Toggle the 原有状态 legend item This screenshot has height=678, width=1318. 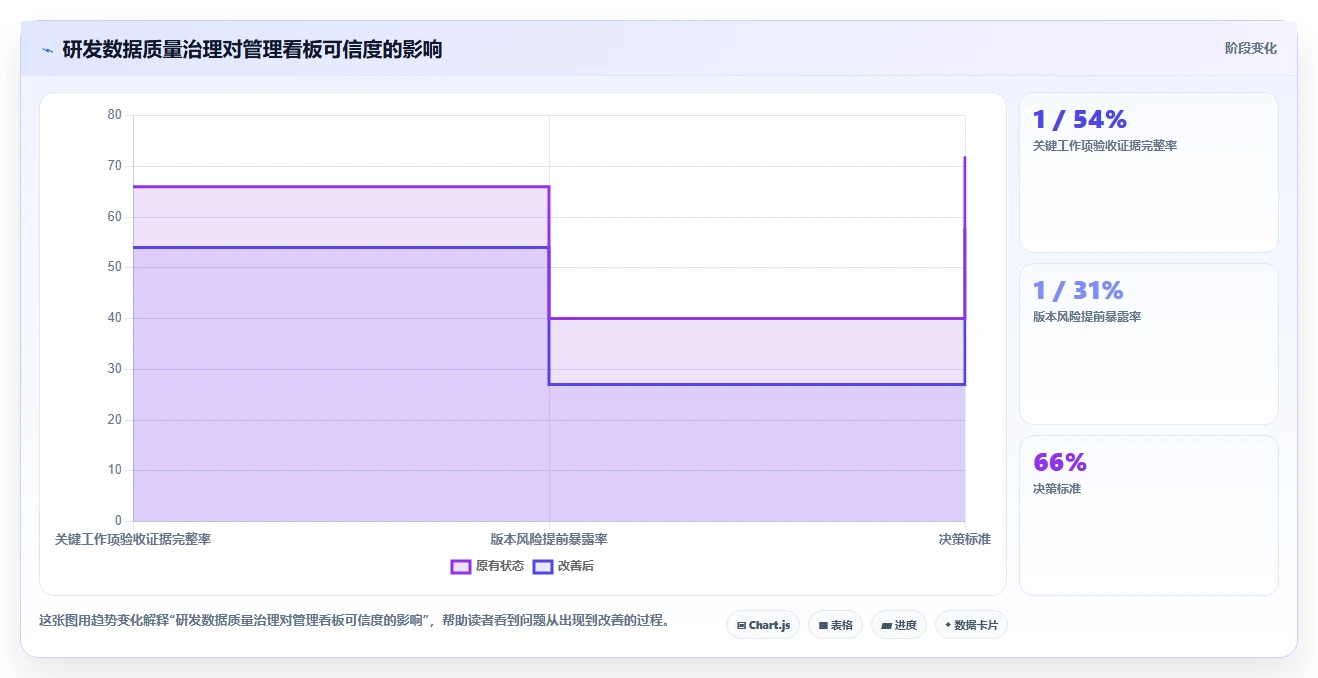[x=487, y=566]
